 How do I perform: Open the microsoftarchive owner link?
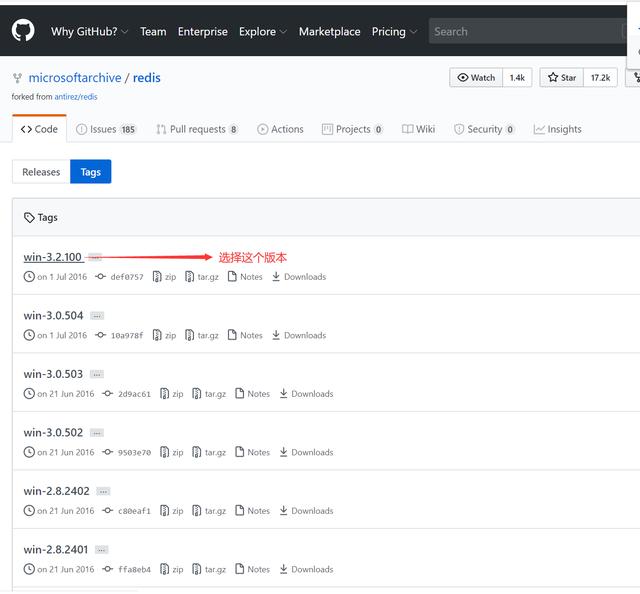[x=75, y=78]
